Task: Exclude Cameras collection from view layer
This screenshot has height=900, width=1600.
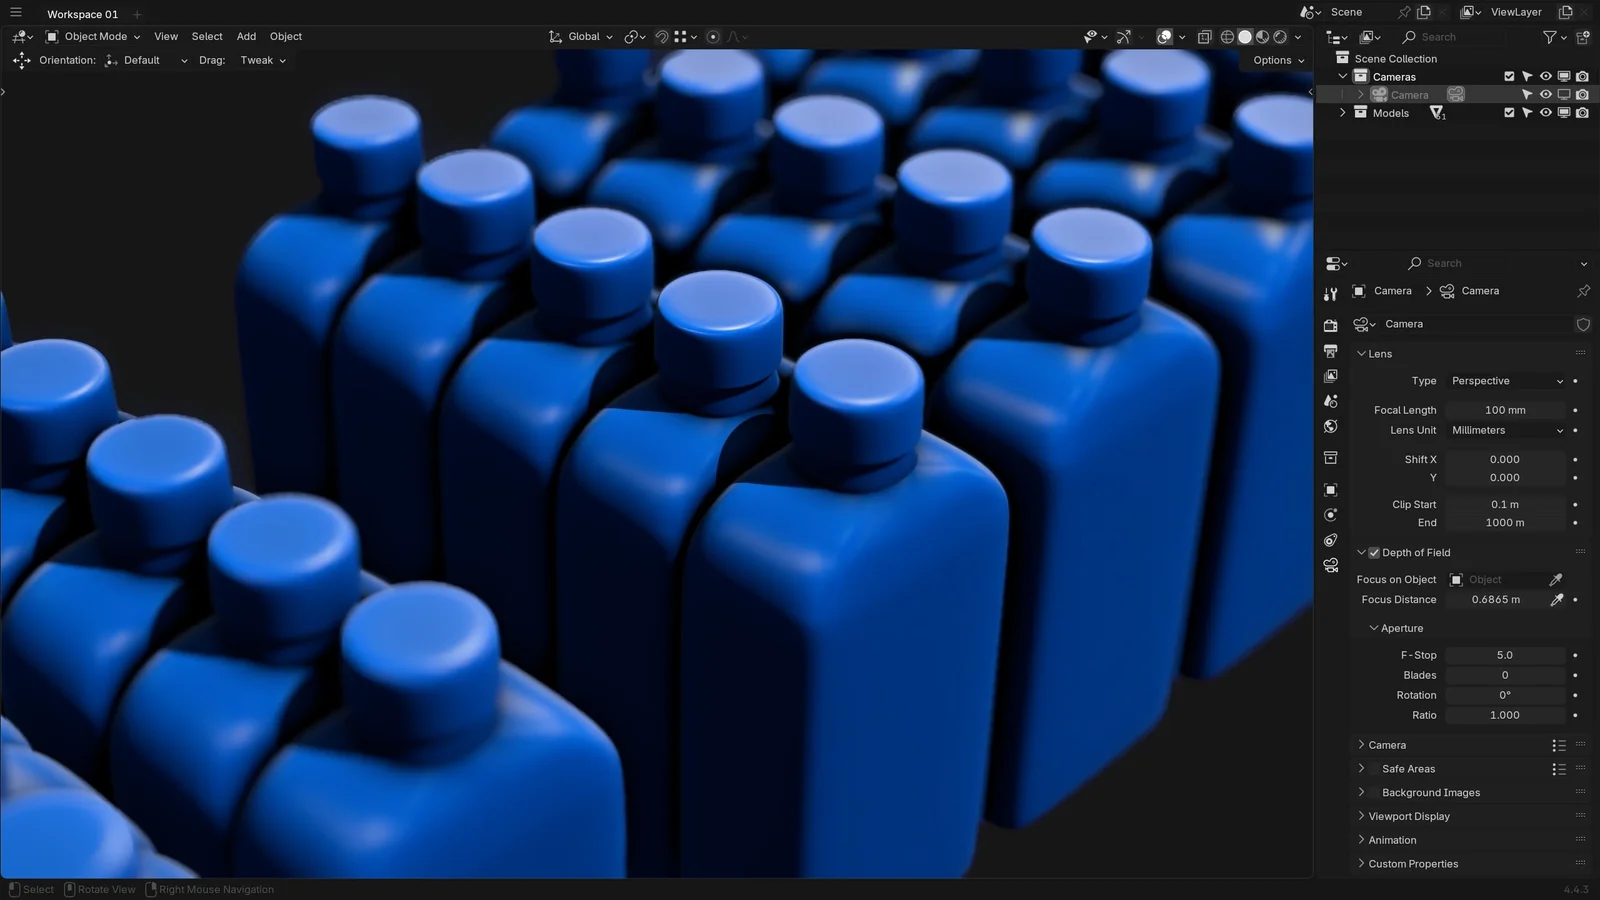Action: click(1509, 77)
